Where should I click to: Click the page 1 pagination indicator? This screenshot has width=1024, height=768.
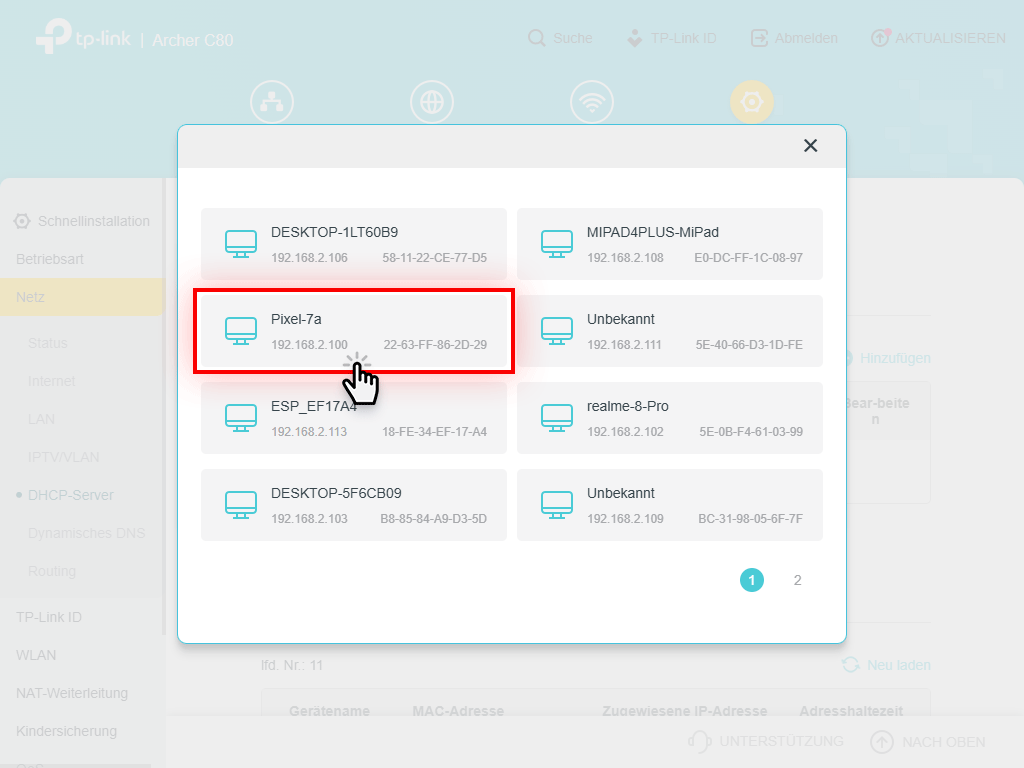coord(751,580)
